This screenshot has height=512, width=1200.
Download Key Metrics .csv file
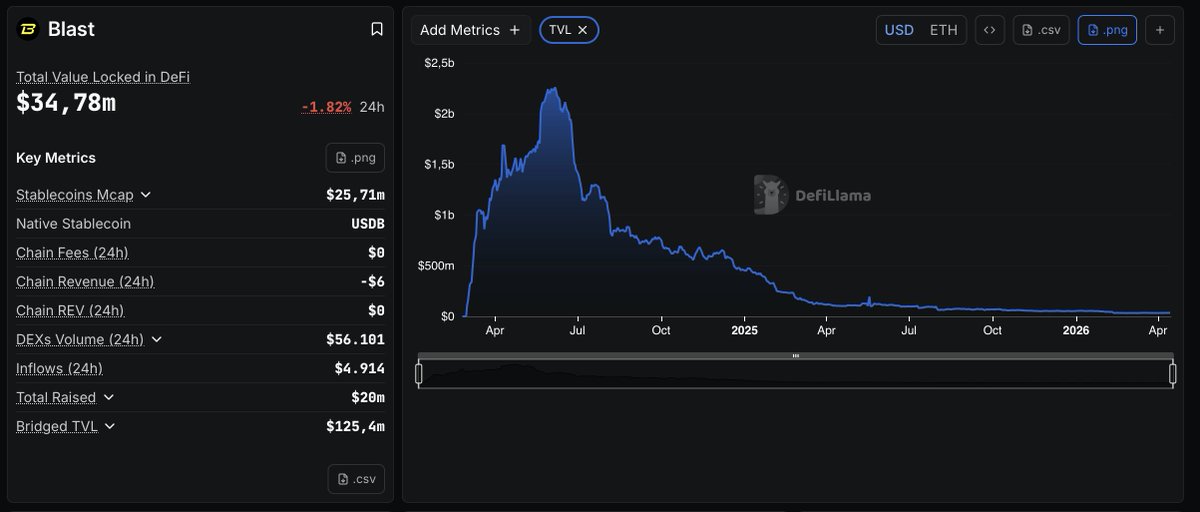click(x=356, y=479)
